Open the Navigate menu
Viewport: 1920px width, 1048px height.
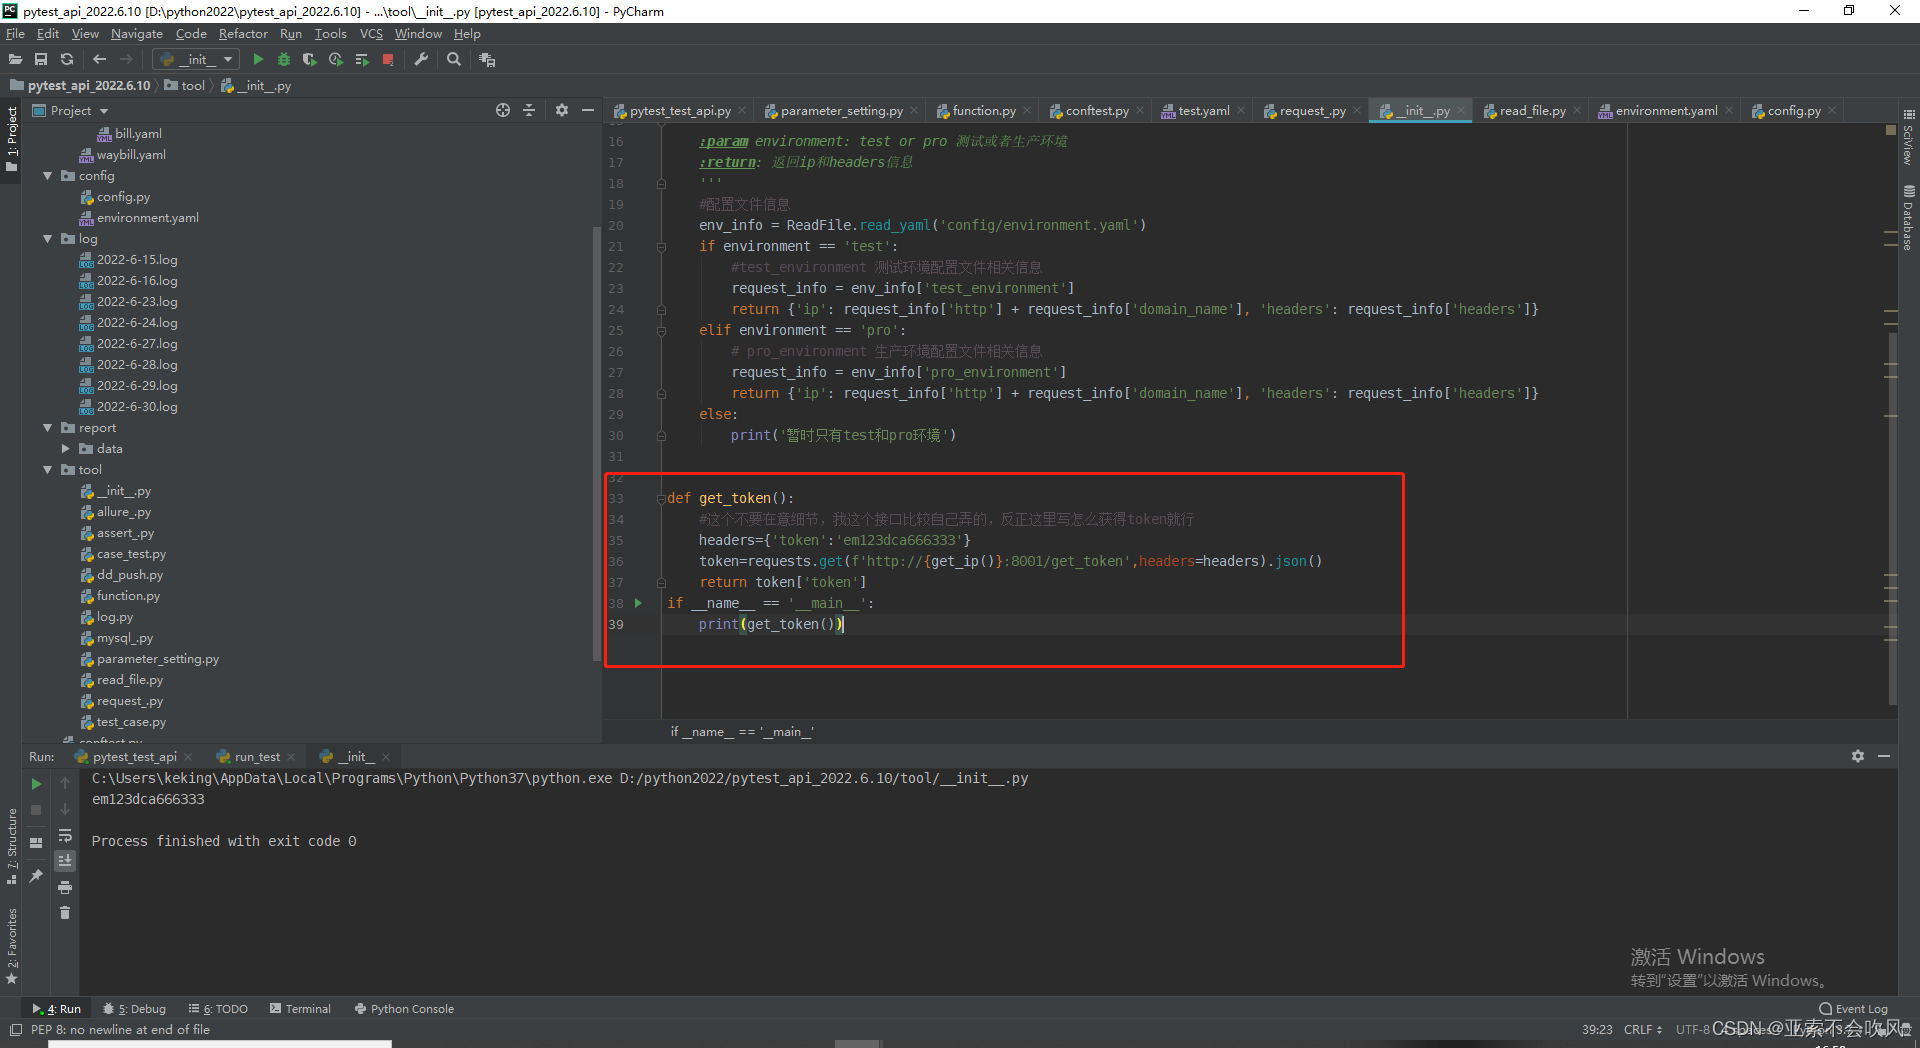137,34
